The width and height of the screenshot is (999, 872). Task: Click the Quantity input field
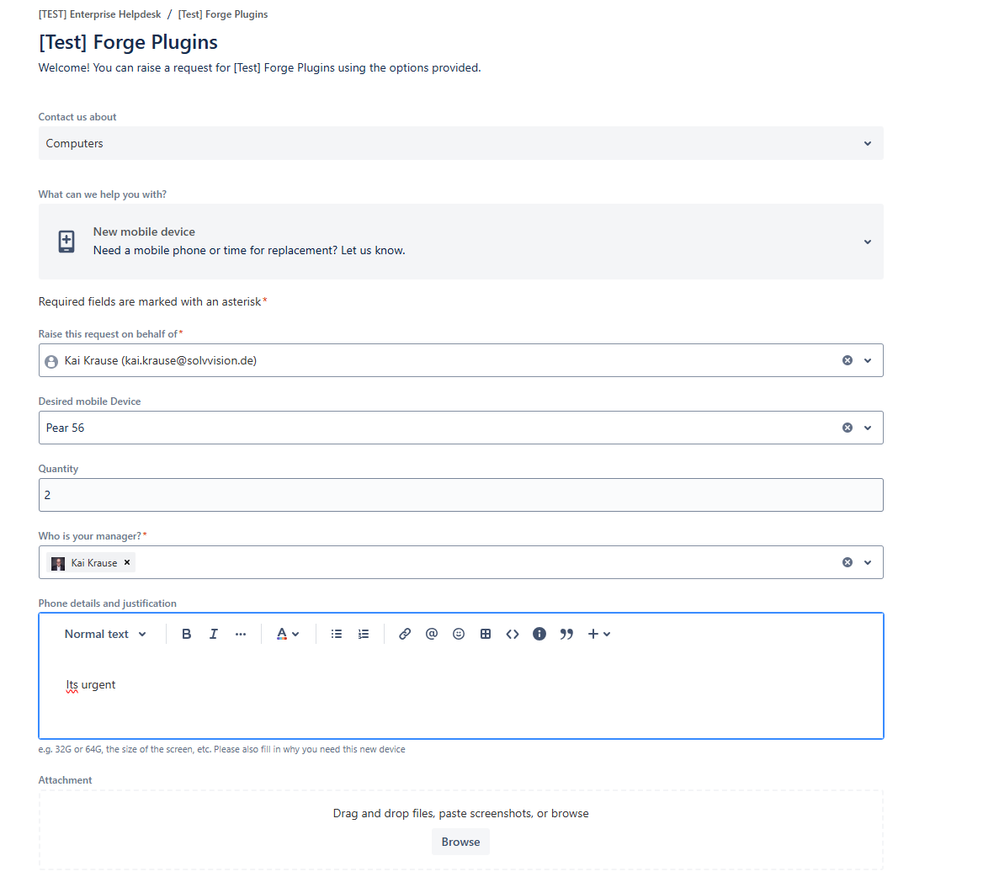(461, 495)
